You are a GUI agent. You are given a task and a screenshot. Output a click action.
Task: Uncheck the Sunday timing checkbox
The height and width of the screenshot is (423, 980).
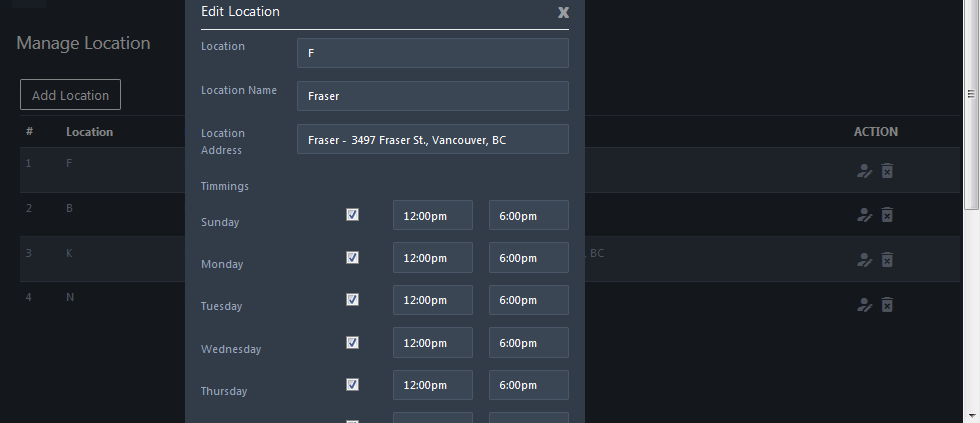coord(352,214)
